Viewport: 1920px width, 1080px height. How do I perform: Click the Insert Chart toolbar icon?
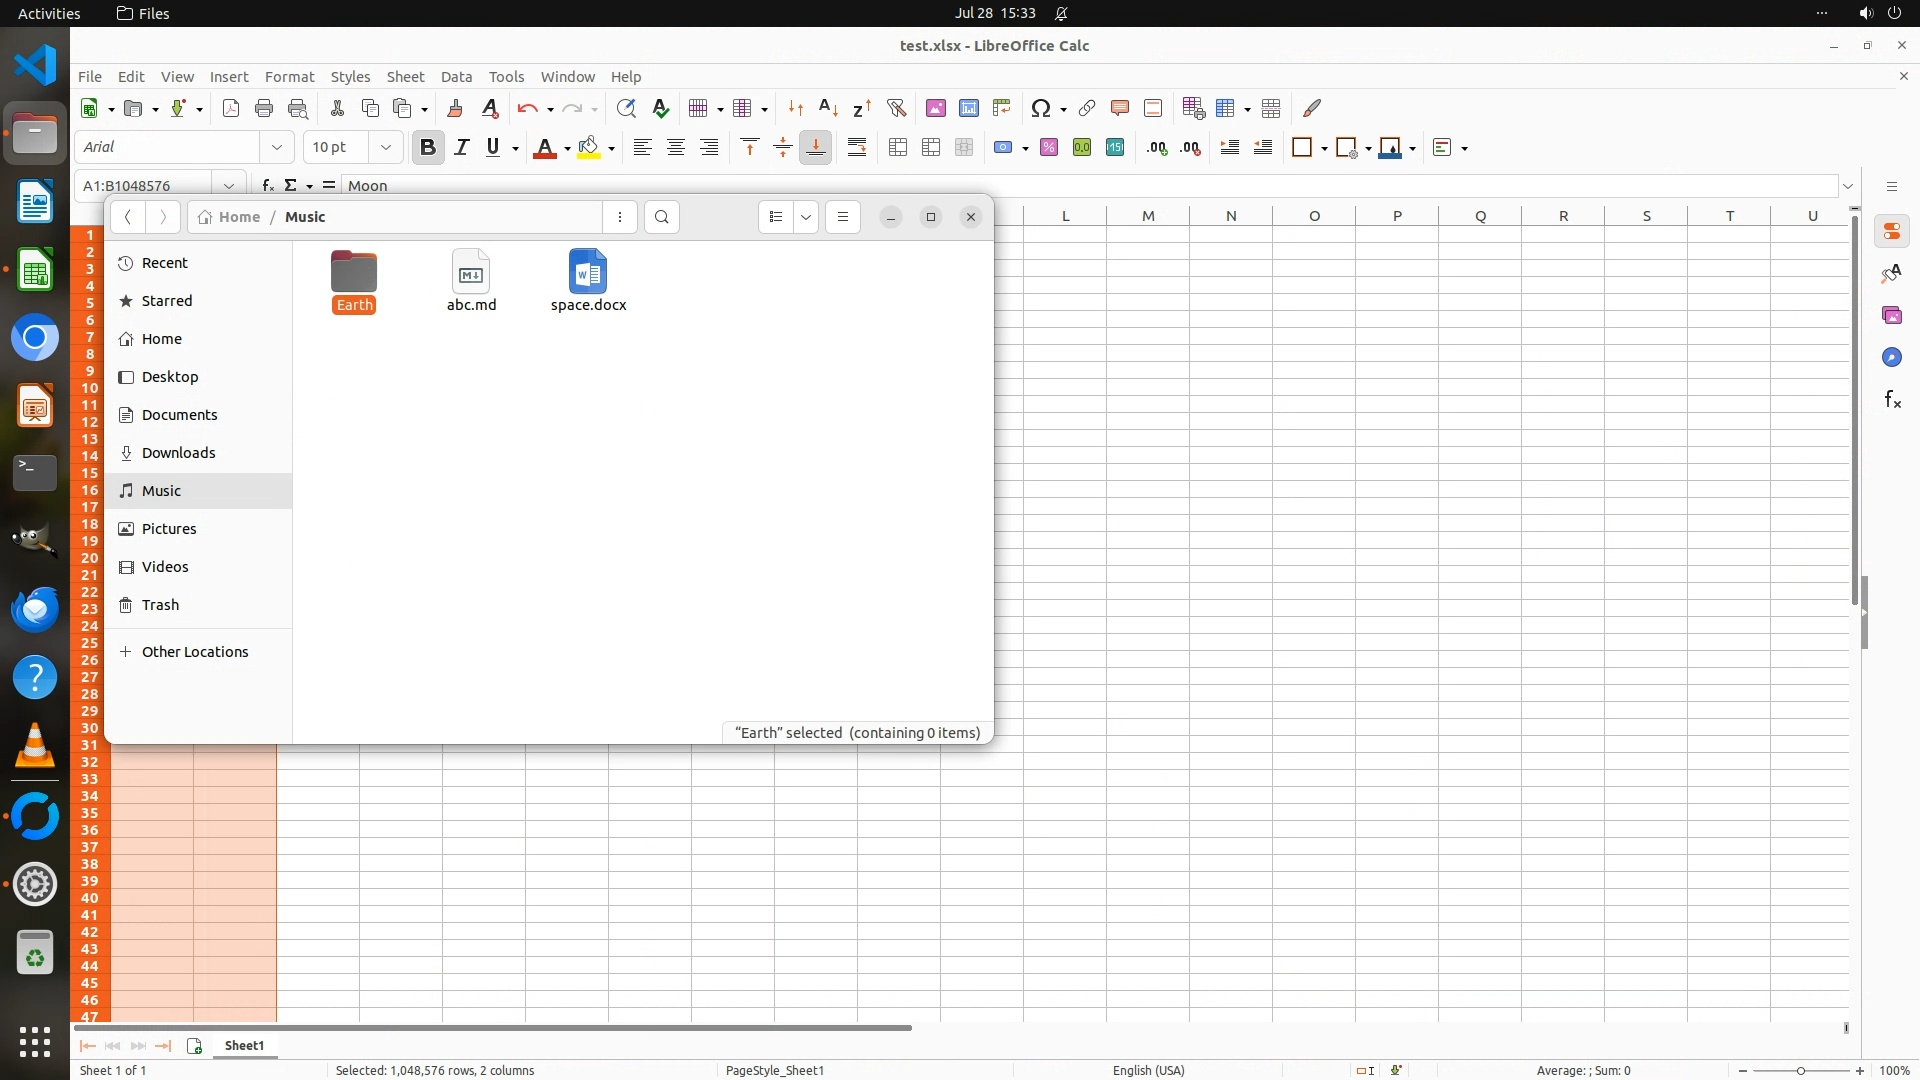[x=968, y=108]
